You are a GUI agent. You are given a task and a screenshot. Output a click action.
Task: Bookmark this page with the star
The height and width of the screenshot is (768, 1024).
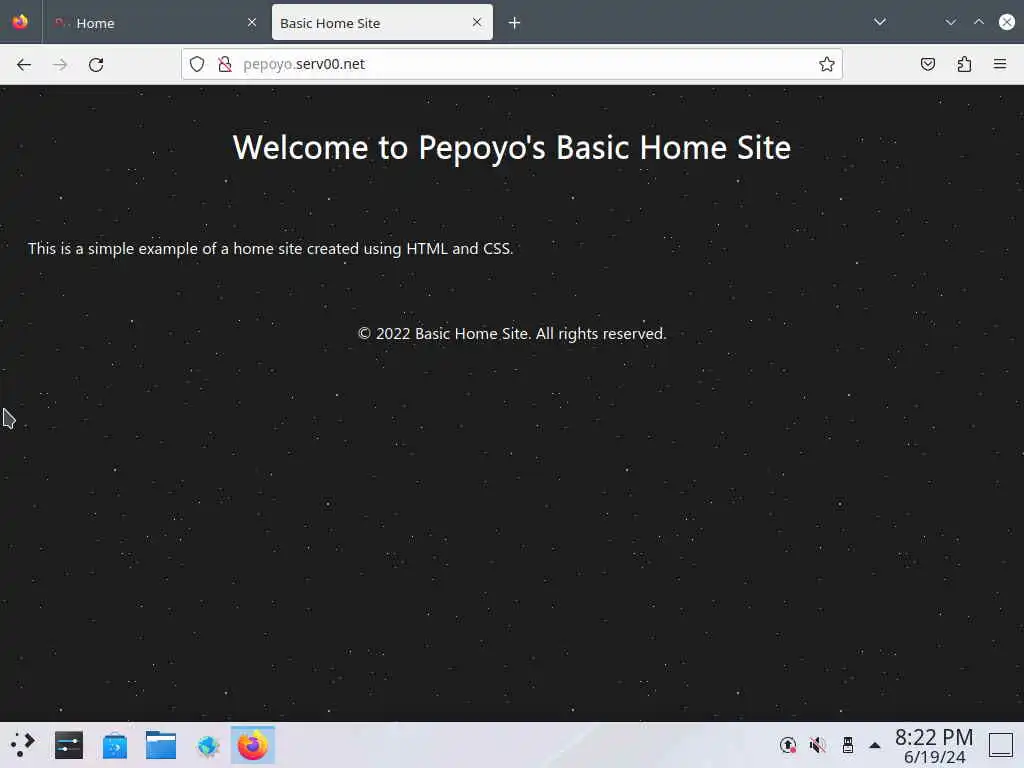tap(827, 64)
